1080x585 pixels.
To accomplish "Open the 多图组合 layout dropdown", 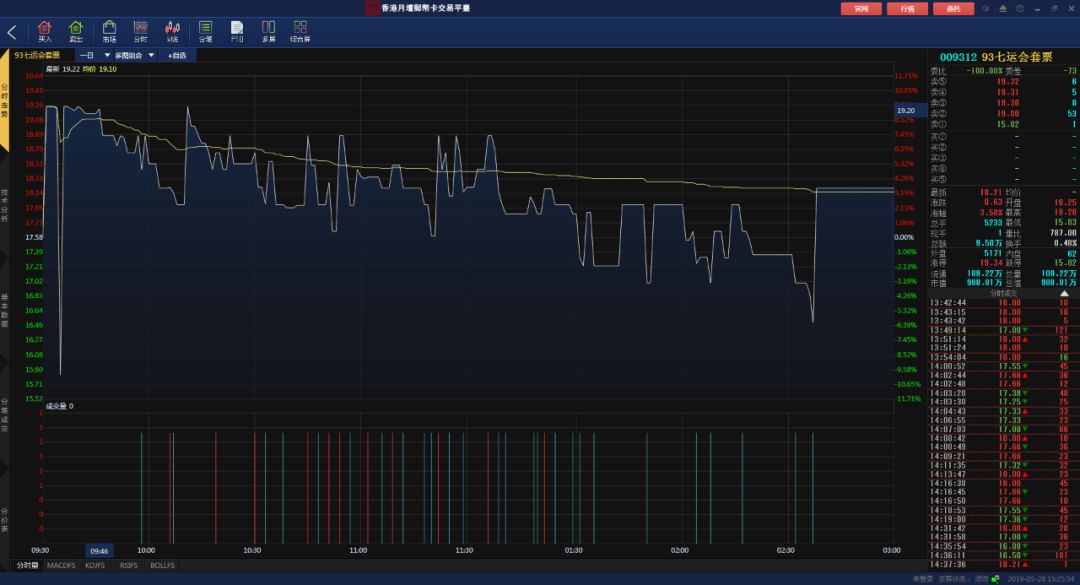I will (134, 55).
